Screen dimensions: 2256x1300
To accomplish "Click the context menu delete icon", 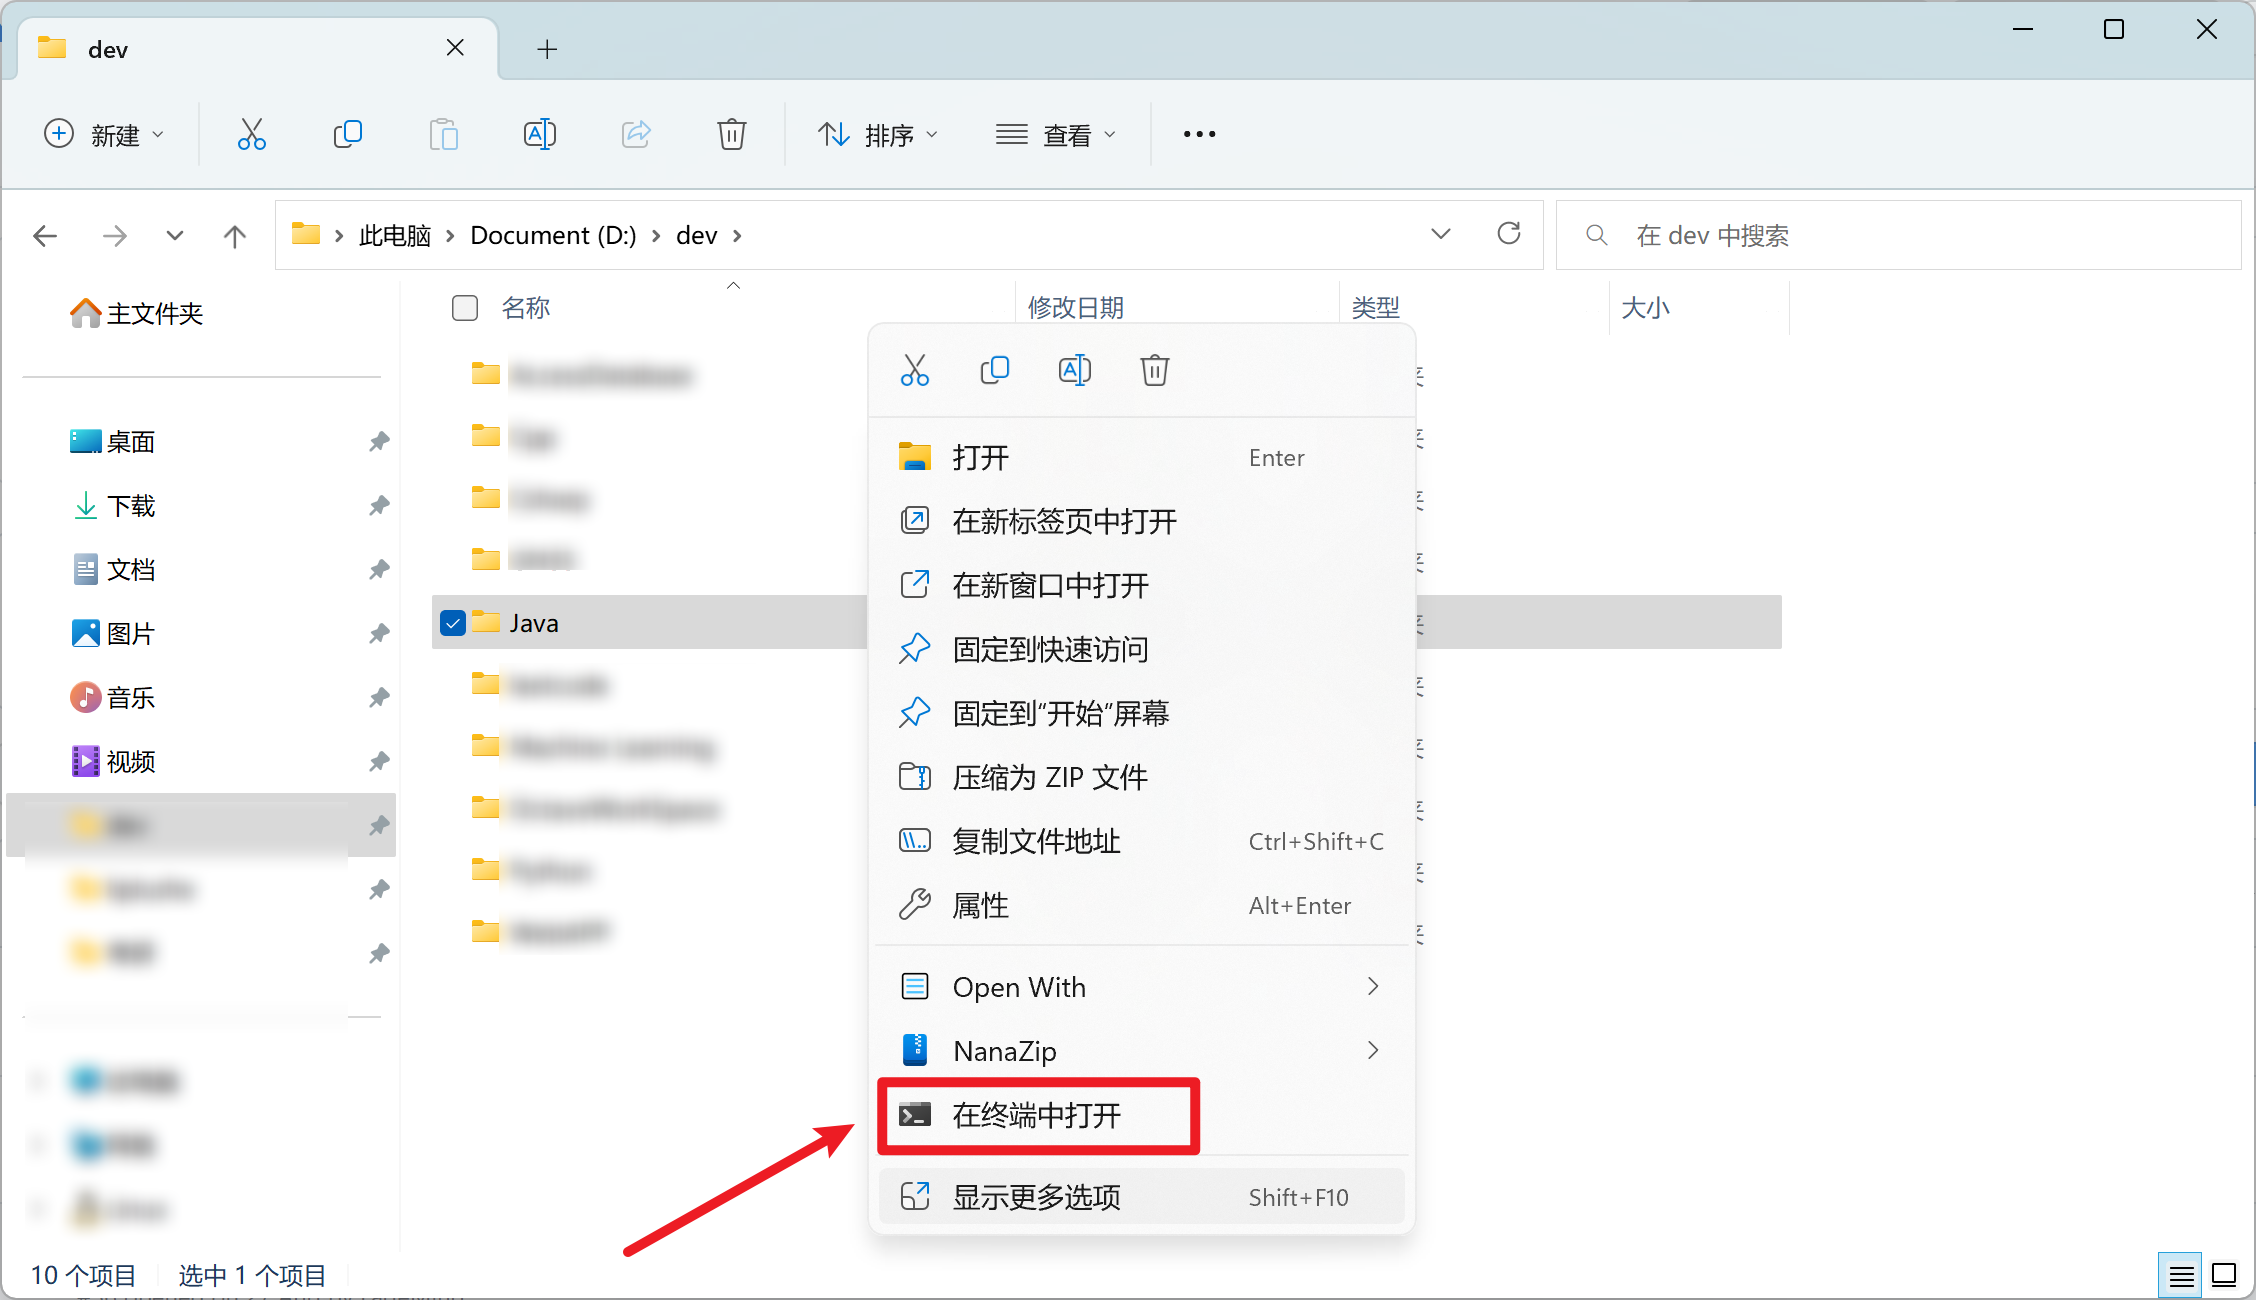I will [x=1155, y=370].
